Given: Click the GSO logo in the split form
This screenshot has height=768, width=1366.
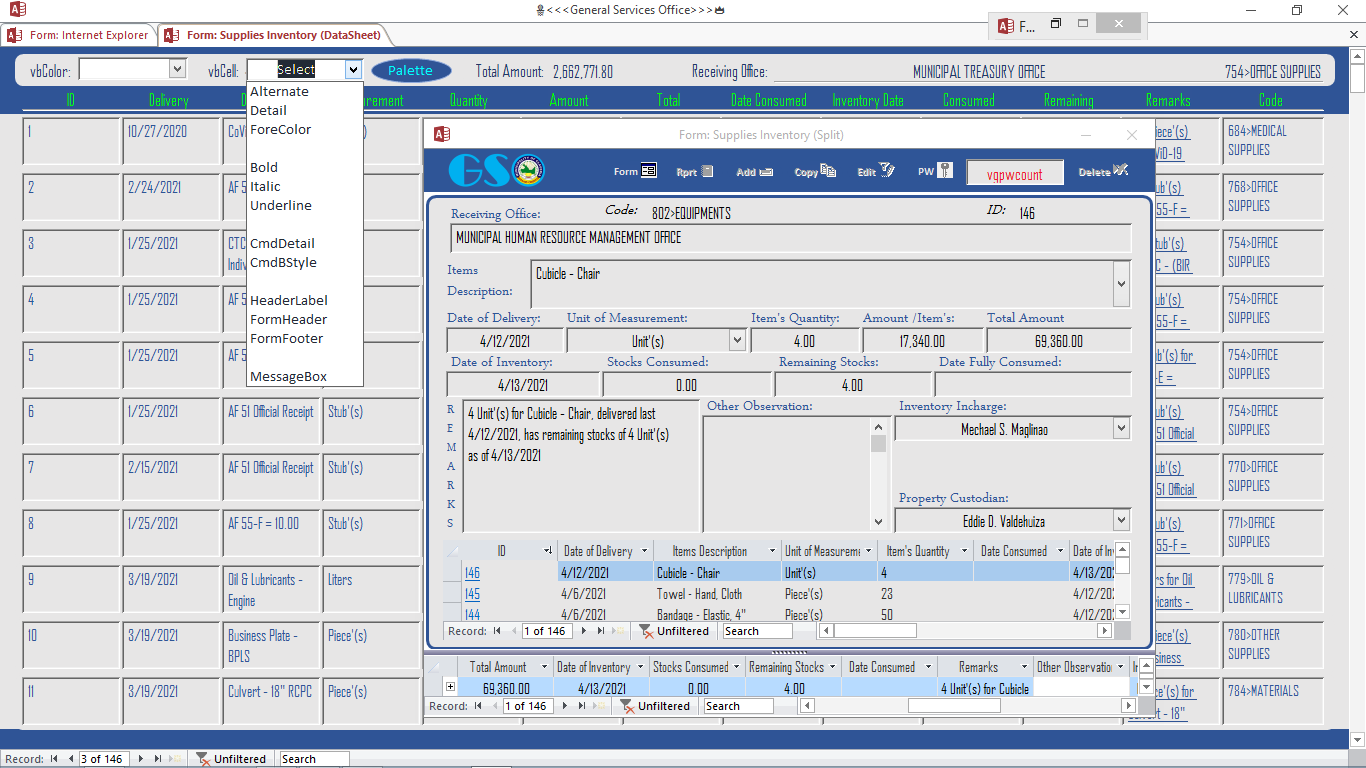Looking at the screenshot, I should pos(495,171).
